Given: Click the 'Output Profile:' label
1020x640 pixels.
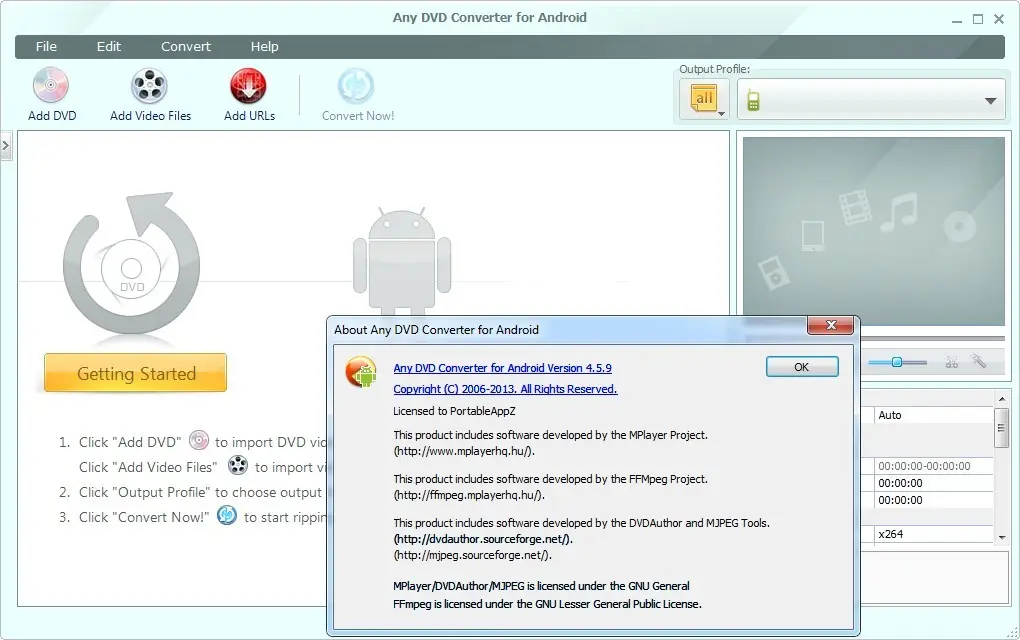Looking at the screenshot, I should pyautogui.click(x=714, y=69).
